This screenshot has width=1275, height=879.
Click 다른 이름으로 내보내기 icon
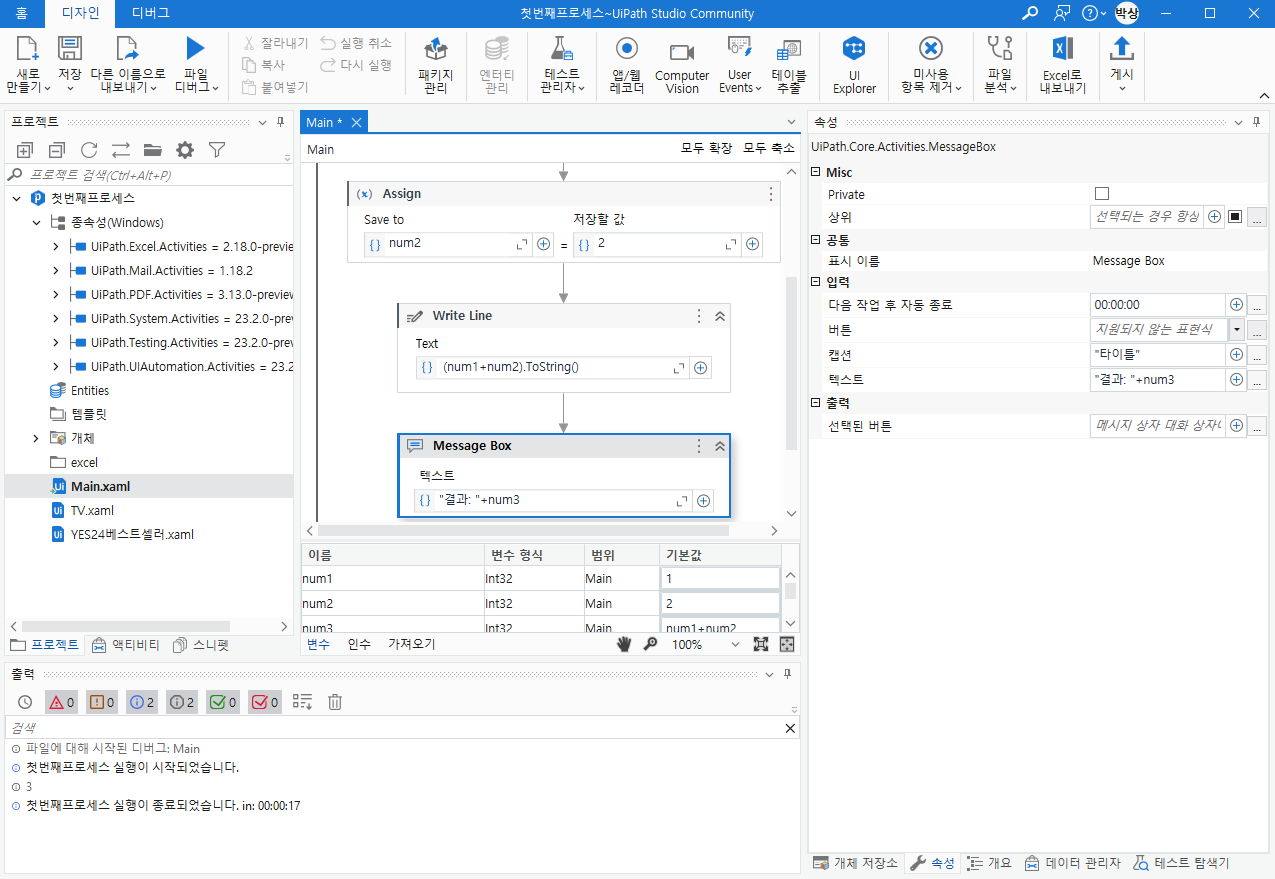point(127,49)
